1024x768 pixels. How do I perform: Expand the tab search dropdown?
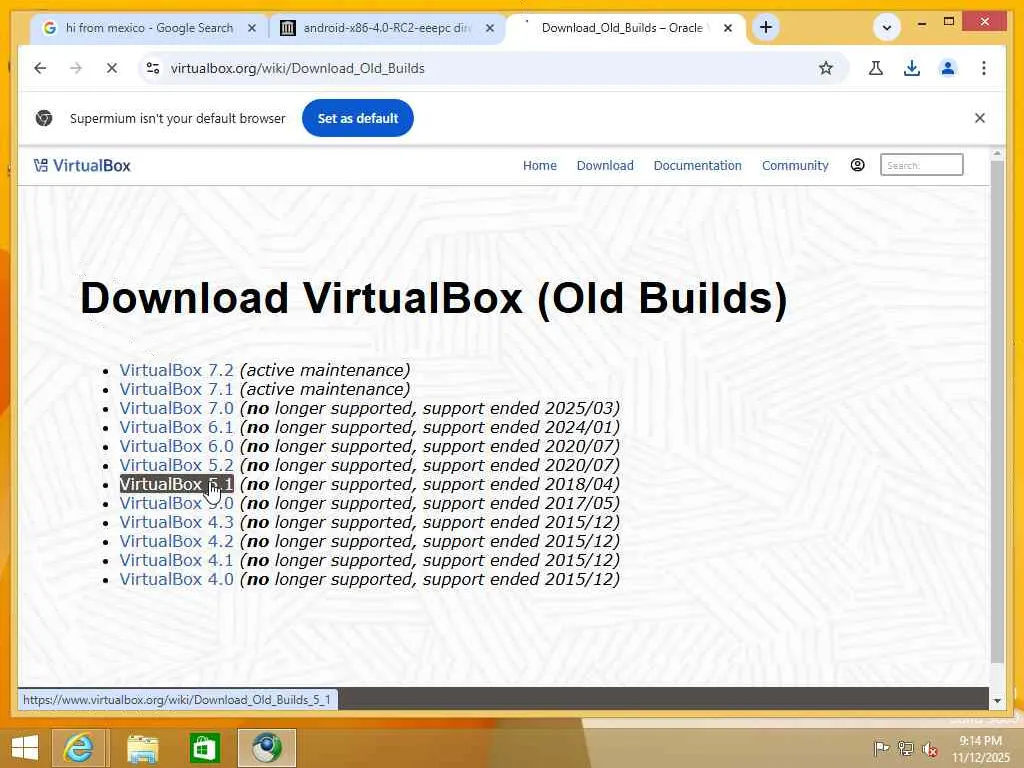(887, 27)
